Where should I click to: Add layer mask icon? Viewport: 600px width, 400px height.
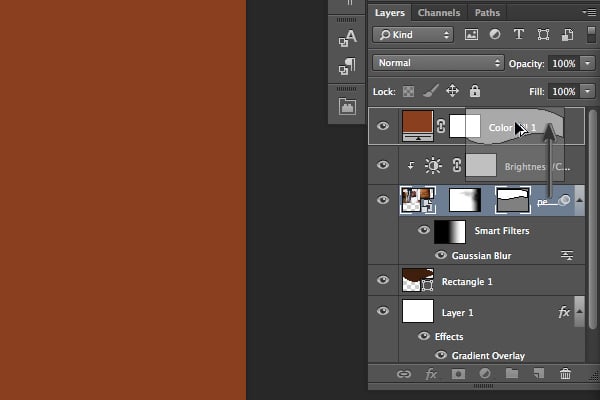458,374
